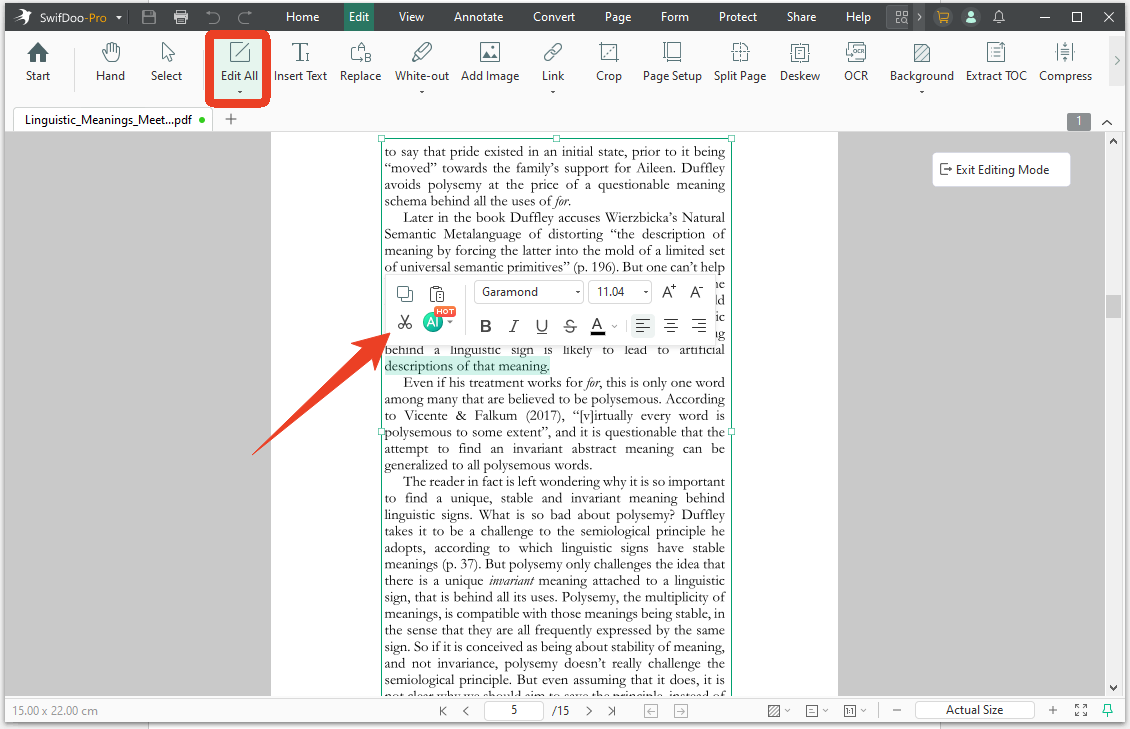Viewport: 1130px width, 729px height.
Task: Select the Crop tool
Action: [609, 61]
